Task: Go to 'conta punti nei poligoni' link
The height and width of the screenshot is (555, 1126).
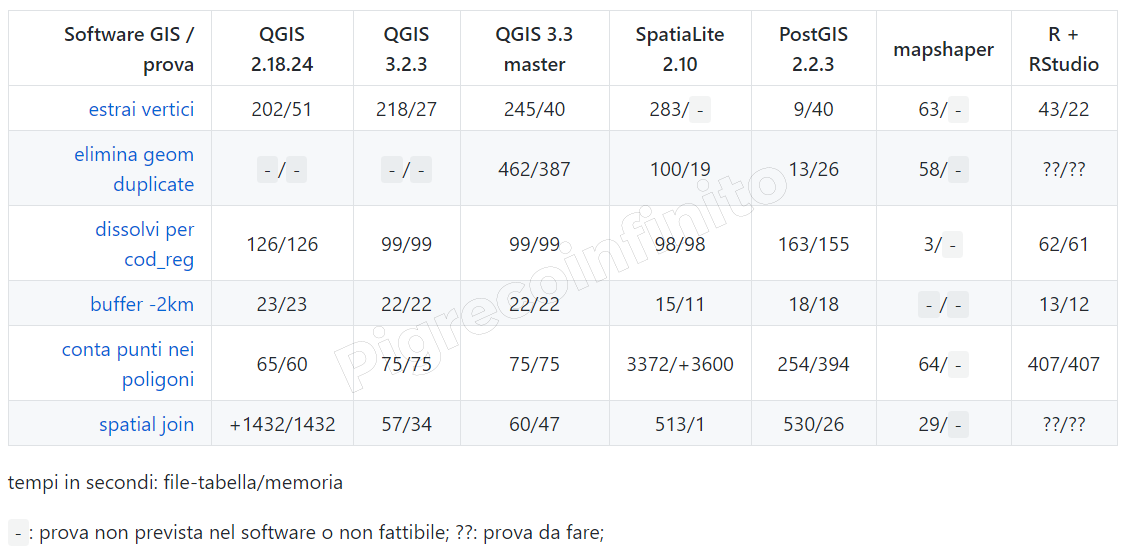Action: tap(128, 364)
